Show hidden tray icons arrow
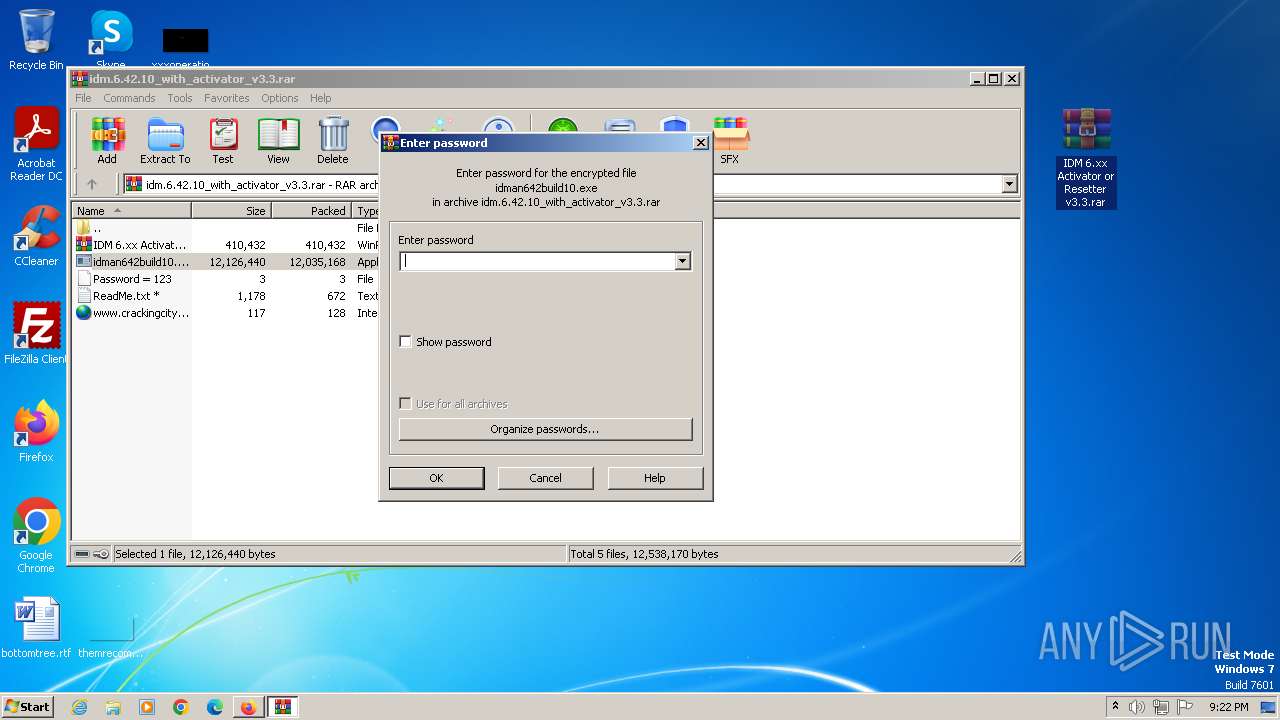The height and width of the screenshot is (720, 1280). click(x=1115, y=707)
